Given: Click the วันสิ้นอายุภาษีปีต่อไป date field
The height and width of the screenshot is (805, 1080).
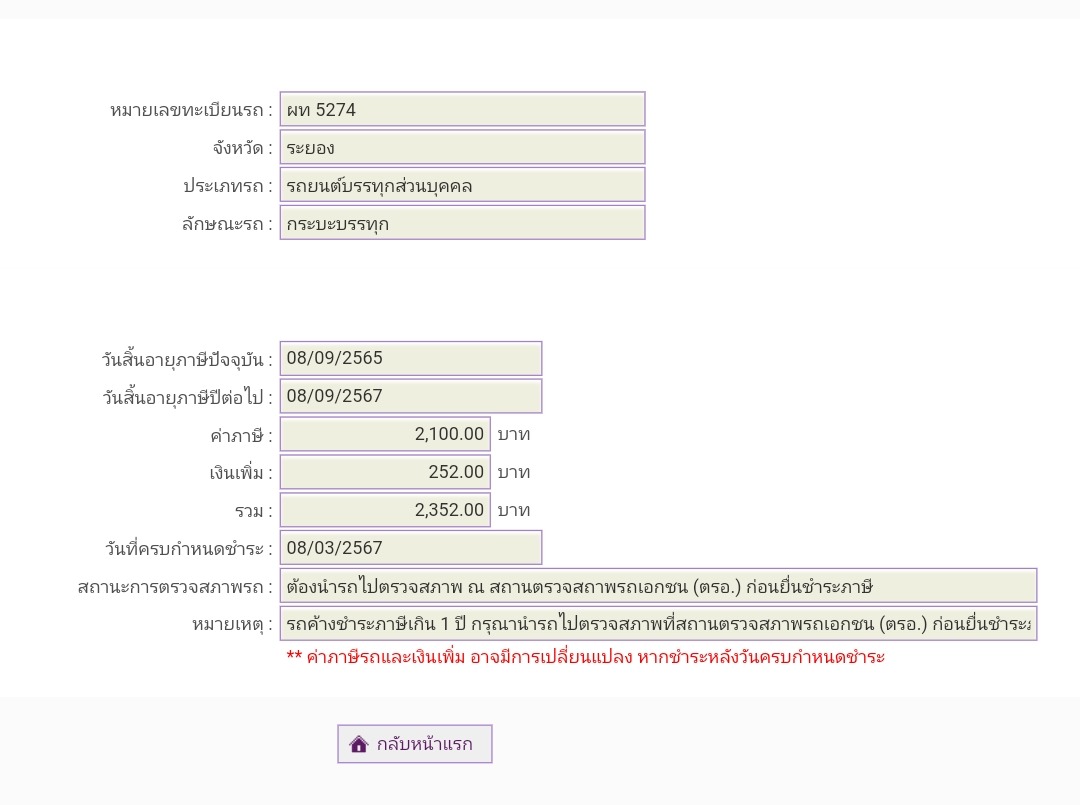Looking at the screenshot, I should point(410,396).
